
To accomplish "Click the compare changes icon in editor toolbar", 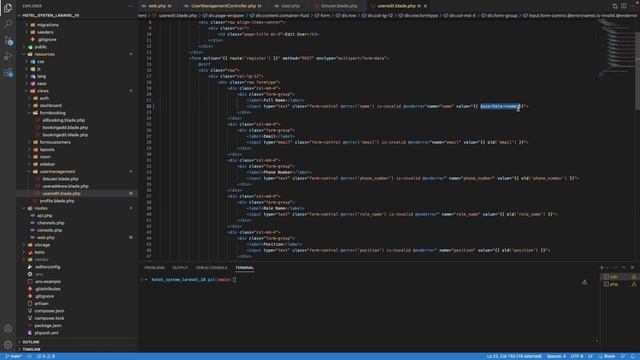I will click(x=615, y=6).
